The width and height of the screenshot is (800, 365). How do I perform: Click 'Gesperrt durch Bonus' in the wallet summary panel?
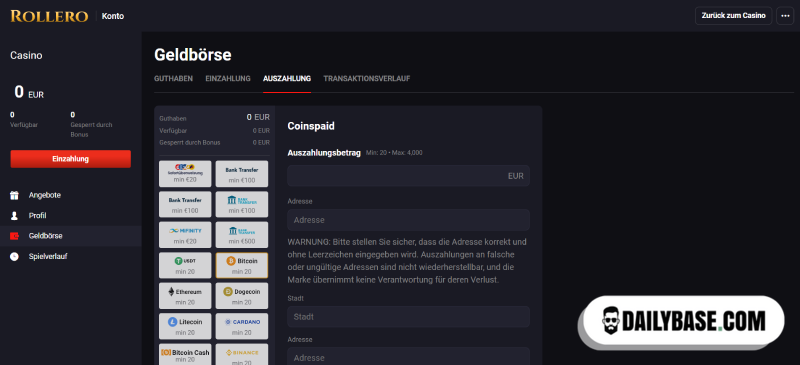pyautogui.click(x=190, y=142)
